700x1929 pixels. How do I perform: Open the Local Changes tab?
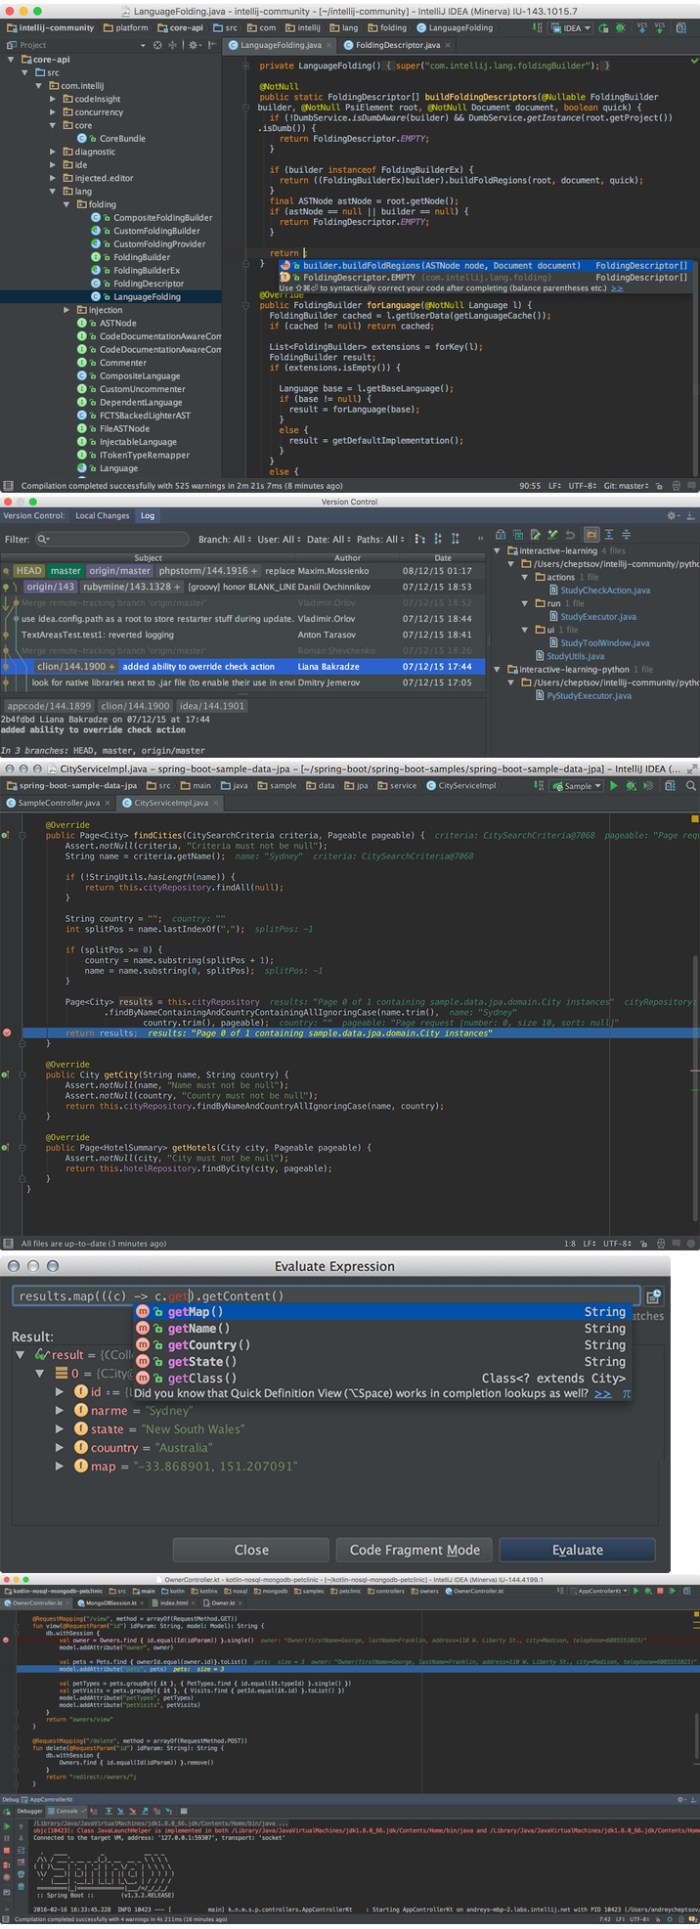(102, 516)
